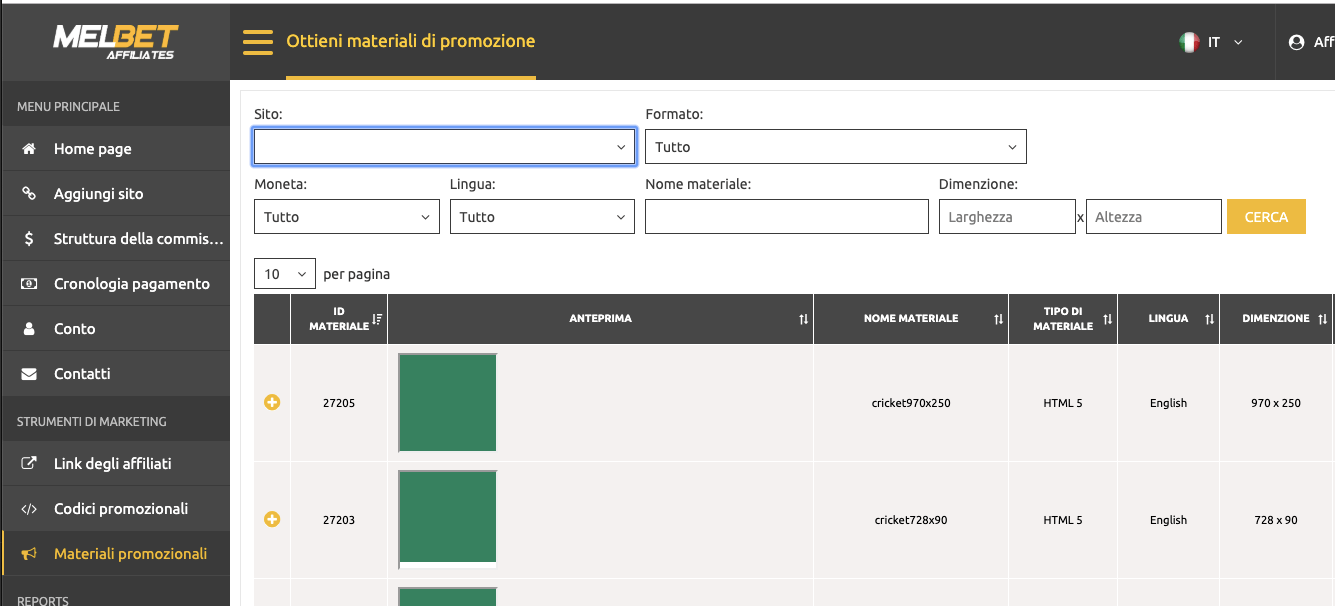Click material ID 27203 cell

339,520
